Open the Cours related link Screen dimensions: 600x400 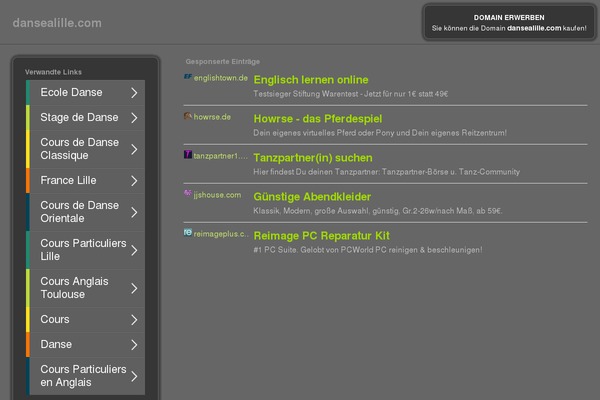point(85,320)
